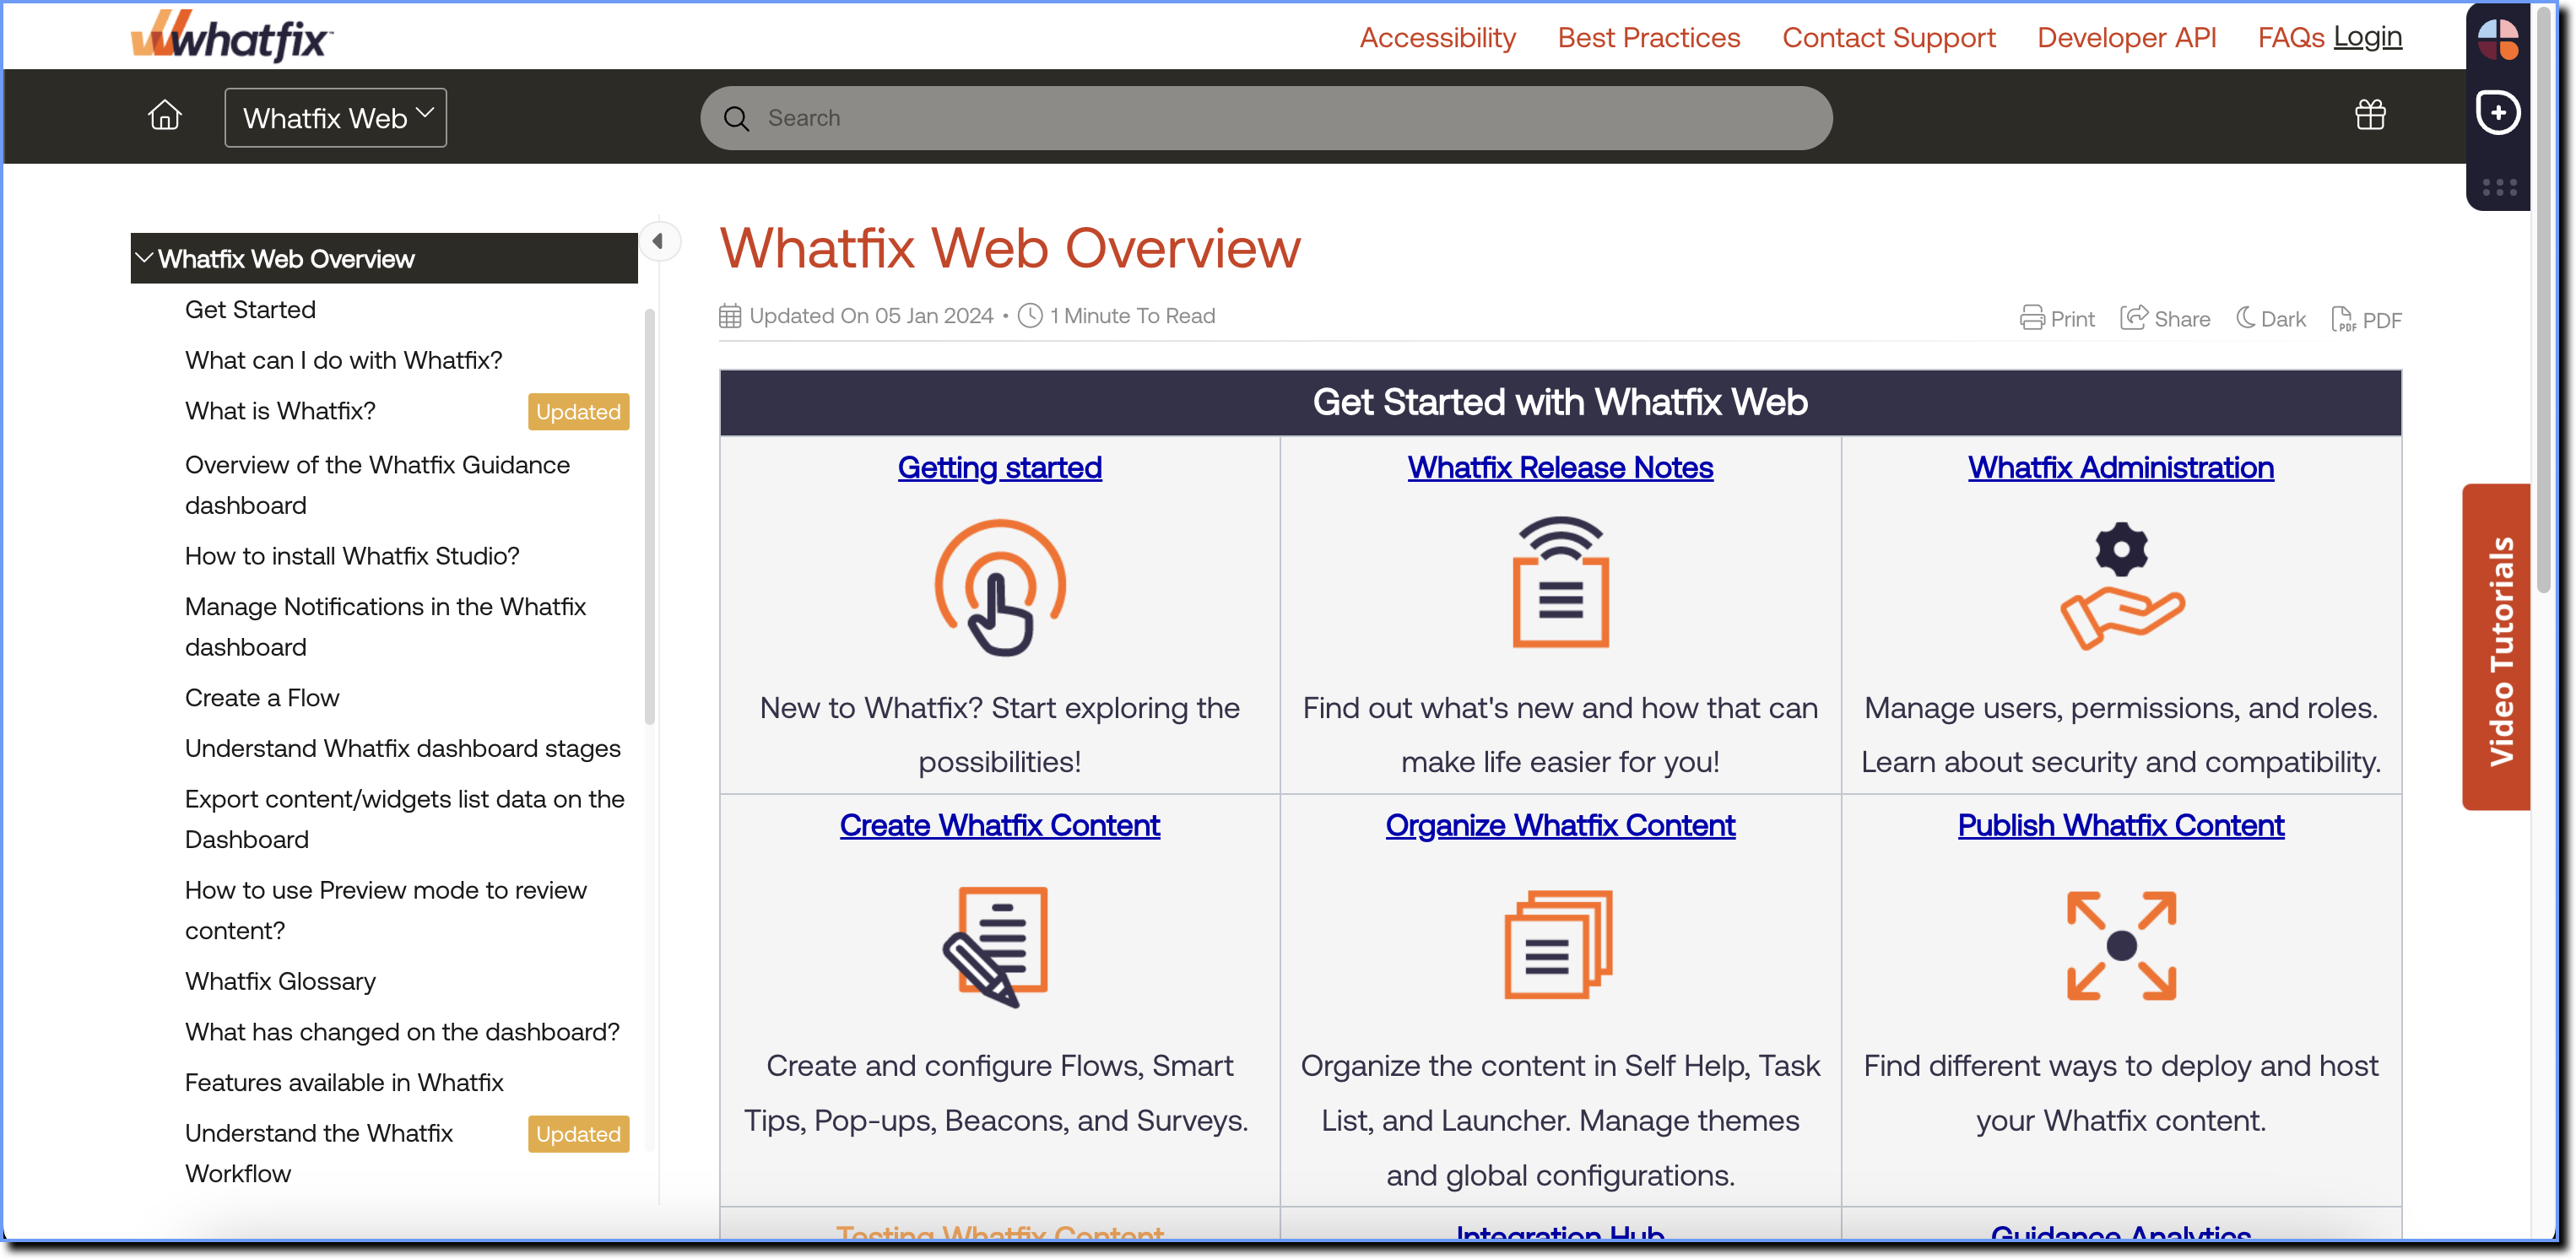Image resolution: width=2576 pixels, height=1259 pixels.
Task: Open the Organize Whatfix Content link
Action: pyautogui.click(x=1560, y=825)
